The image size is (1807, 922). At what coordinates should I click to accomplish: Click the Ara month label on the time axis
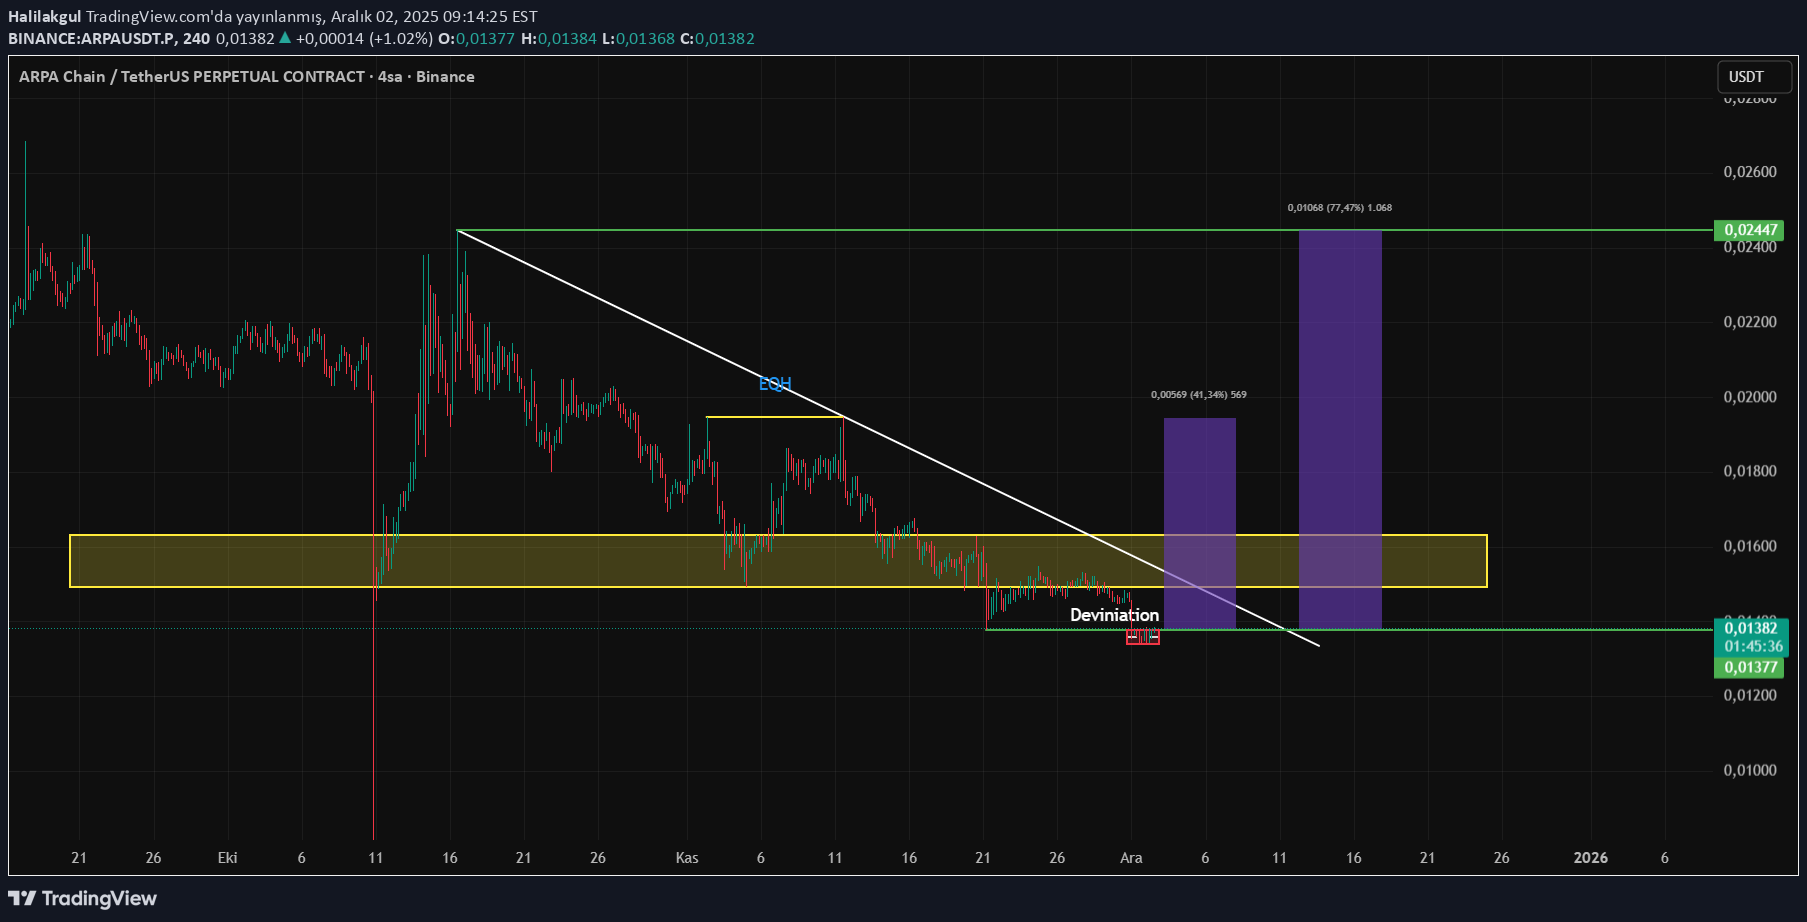(1131, 858)
